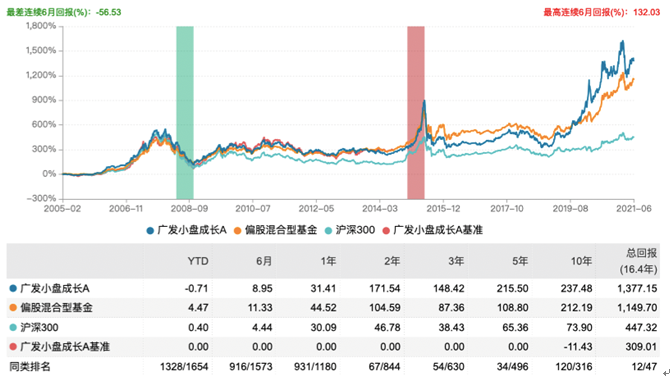Viewport: 672px width, 380px height.
Task: Click the 931/1180 one-year rank
Action: pyautogui.click(x=315, y=367)
